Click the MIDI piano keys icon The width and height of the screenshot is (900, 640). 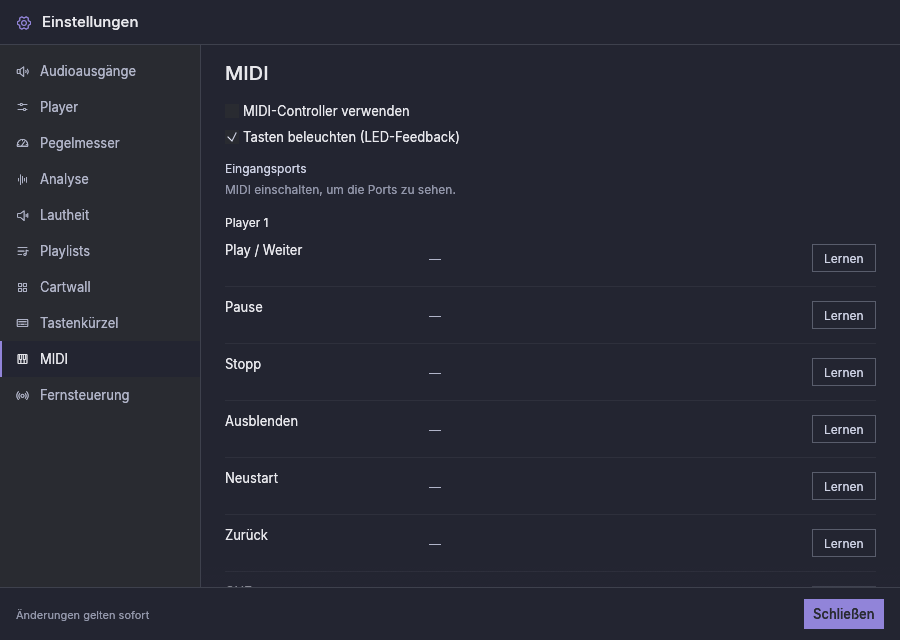pos(22,359)
